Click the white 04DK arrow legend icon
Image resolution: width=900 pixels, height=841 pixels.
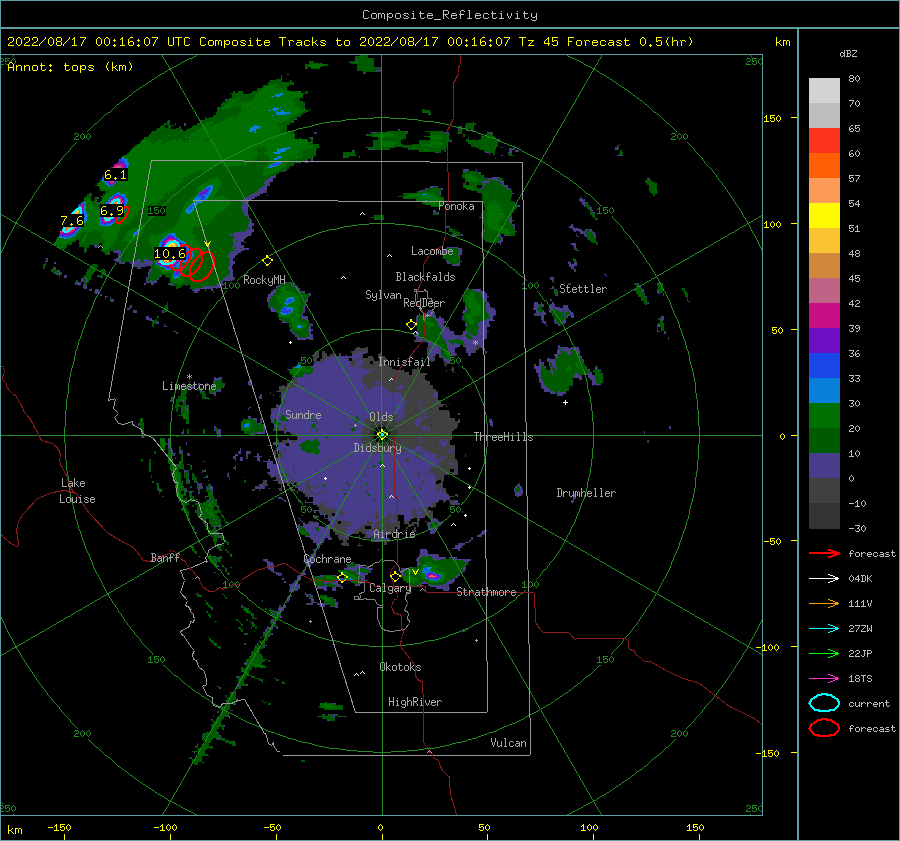click(x=824, y=578)
